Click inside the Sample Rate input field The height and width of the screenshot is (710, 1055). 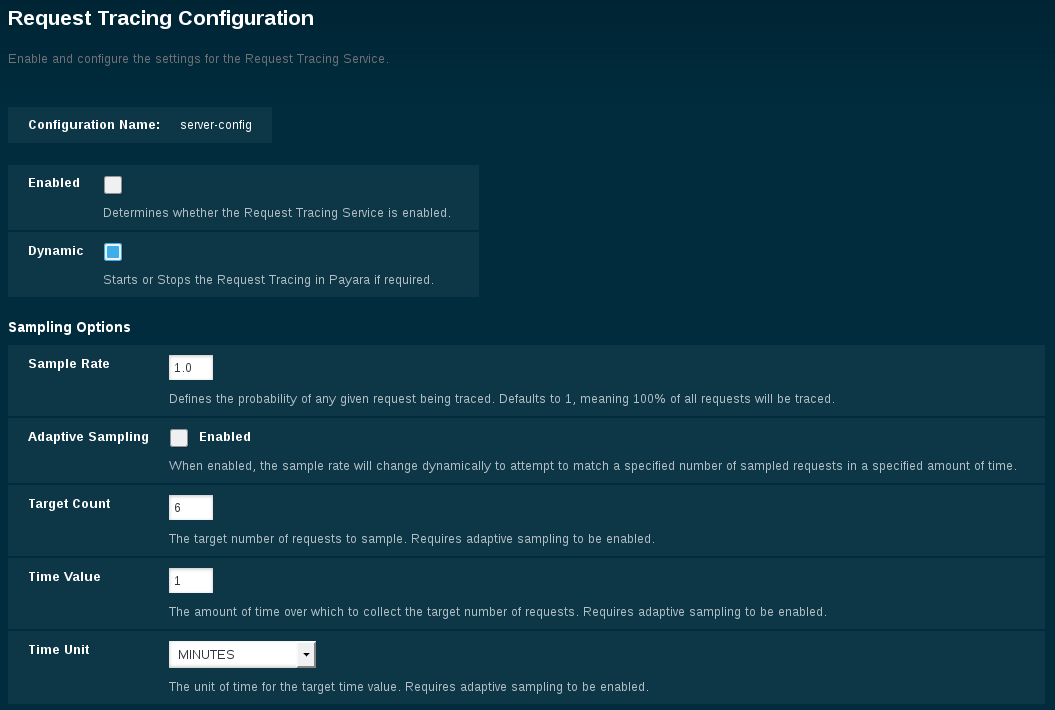(191, 367)
